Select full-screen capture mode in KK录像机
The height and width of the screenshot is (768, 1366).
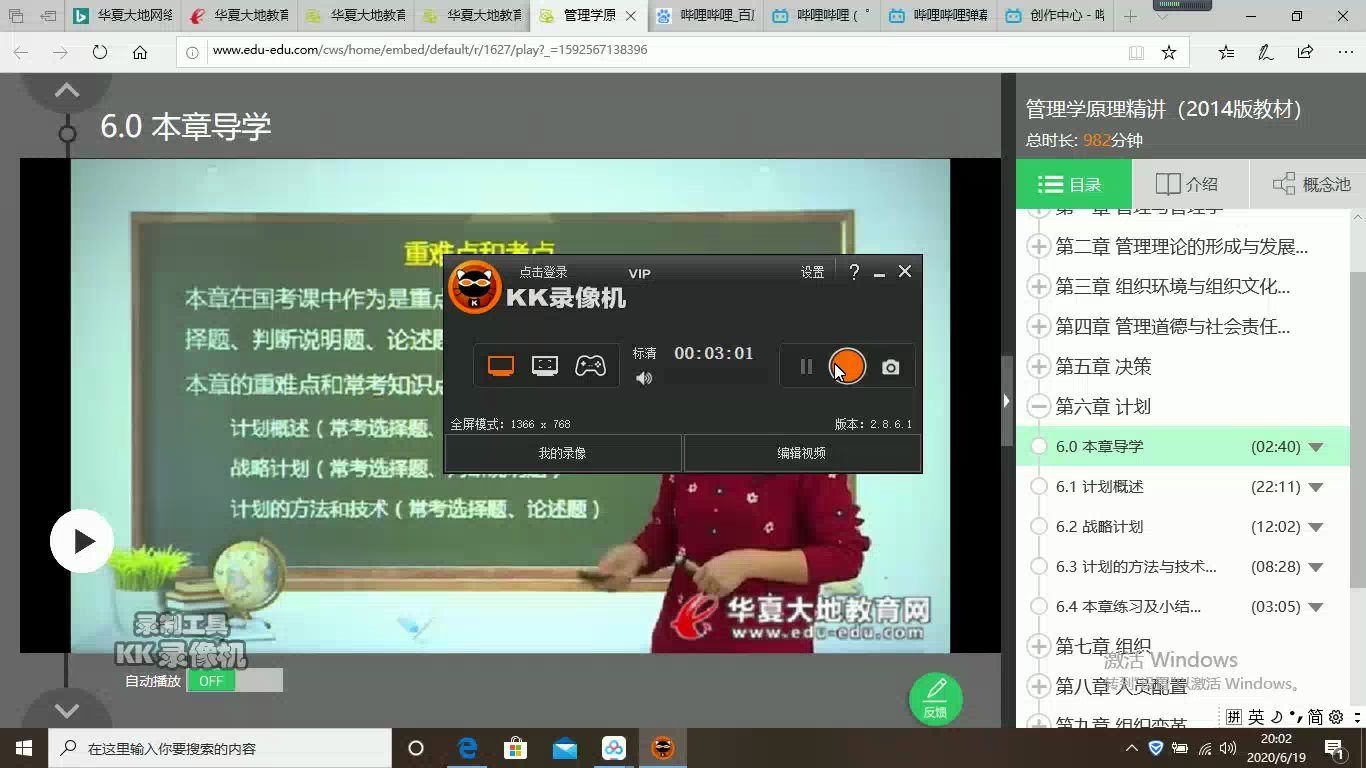click(500, 366)
